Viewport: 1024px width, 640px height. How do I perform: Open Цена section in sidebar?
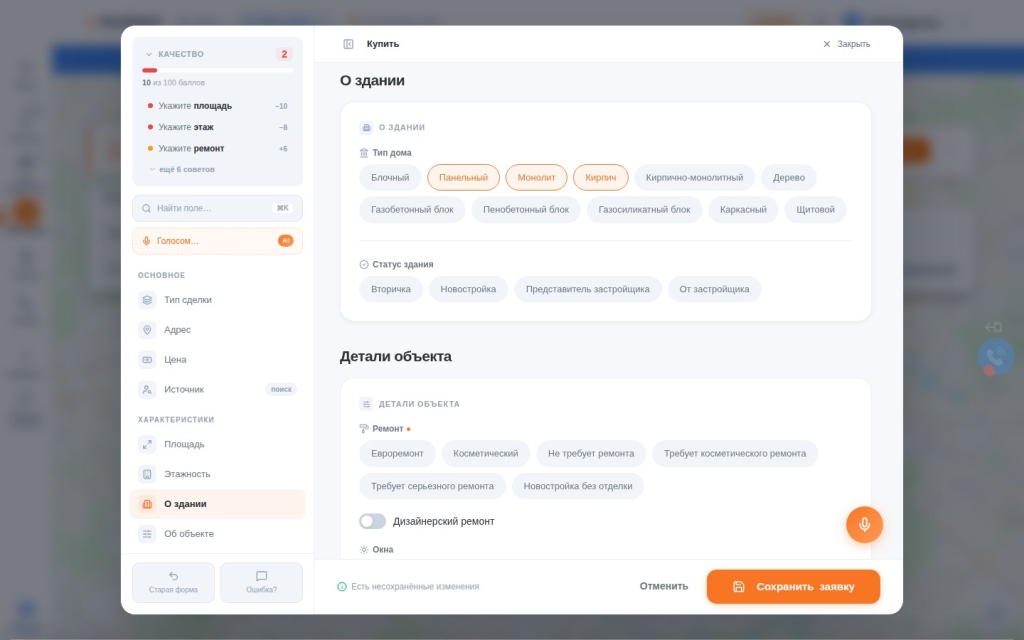[x=217, y=360]
